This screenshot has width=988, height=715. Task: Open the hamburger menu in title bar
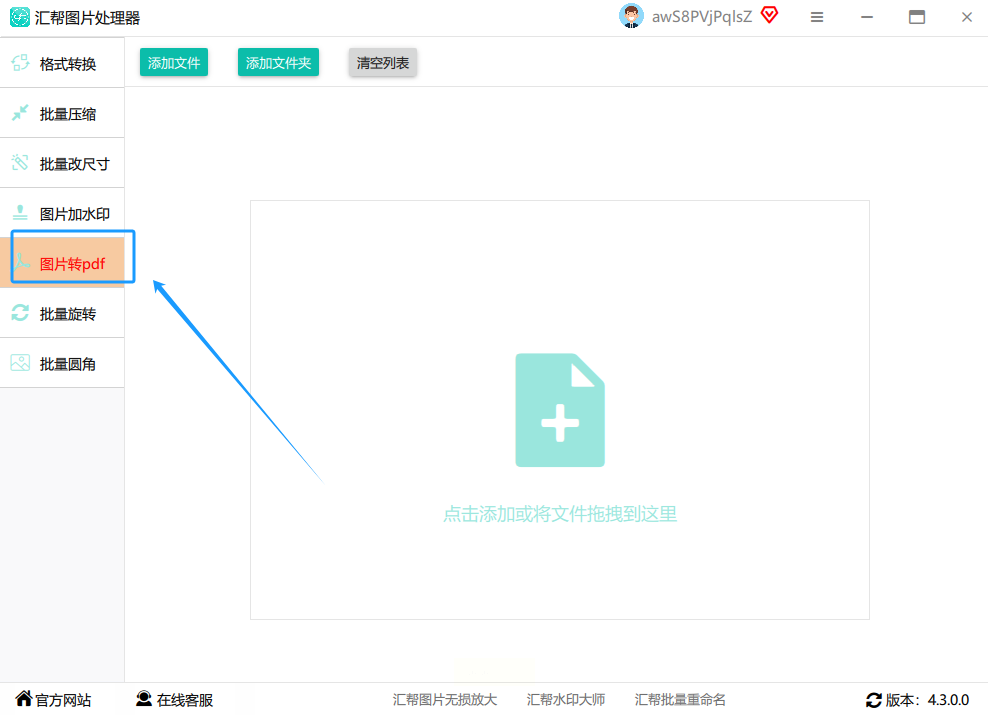pyautogui.click(x=817, y=18)
